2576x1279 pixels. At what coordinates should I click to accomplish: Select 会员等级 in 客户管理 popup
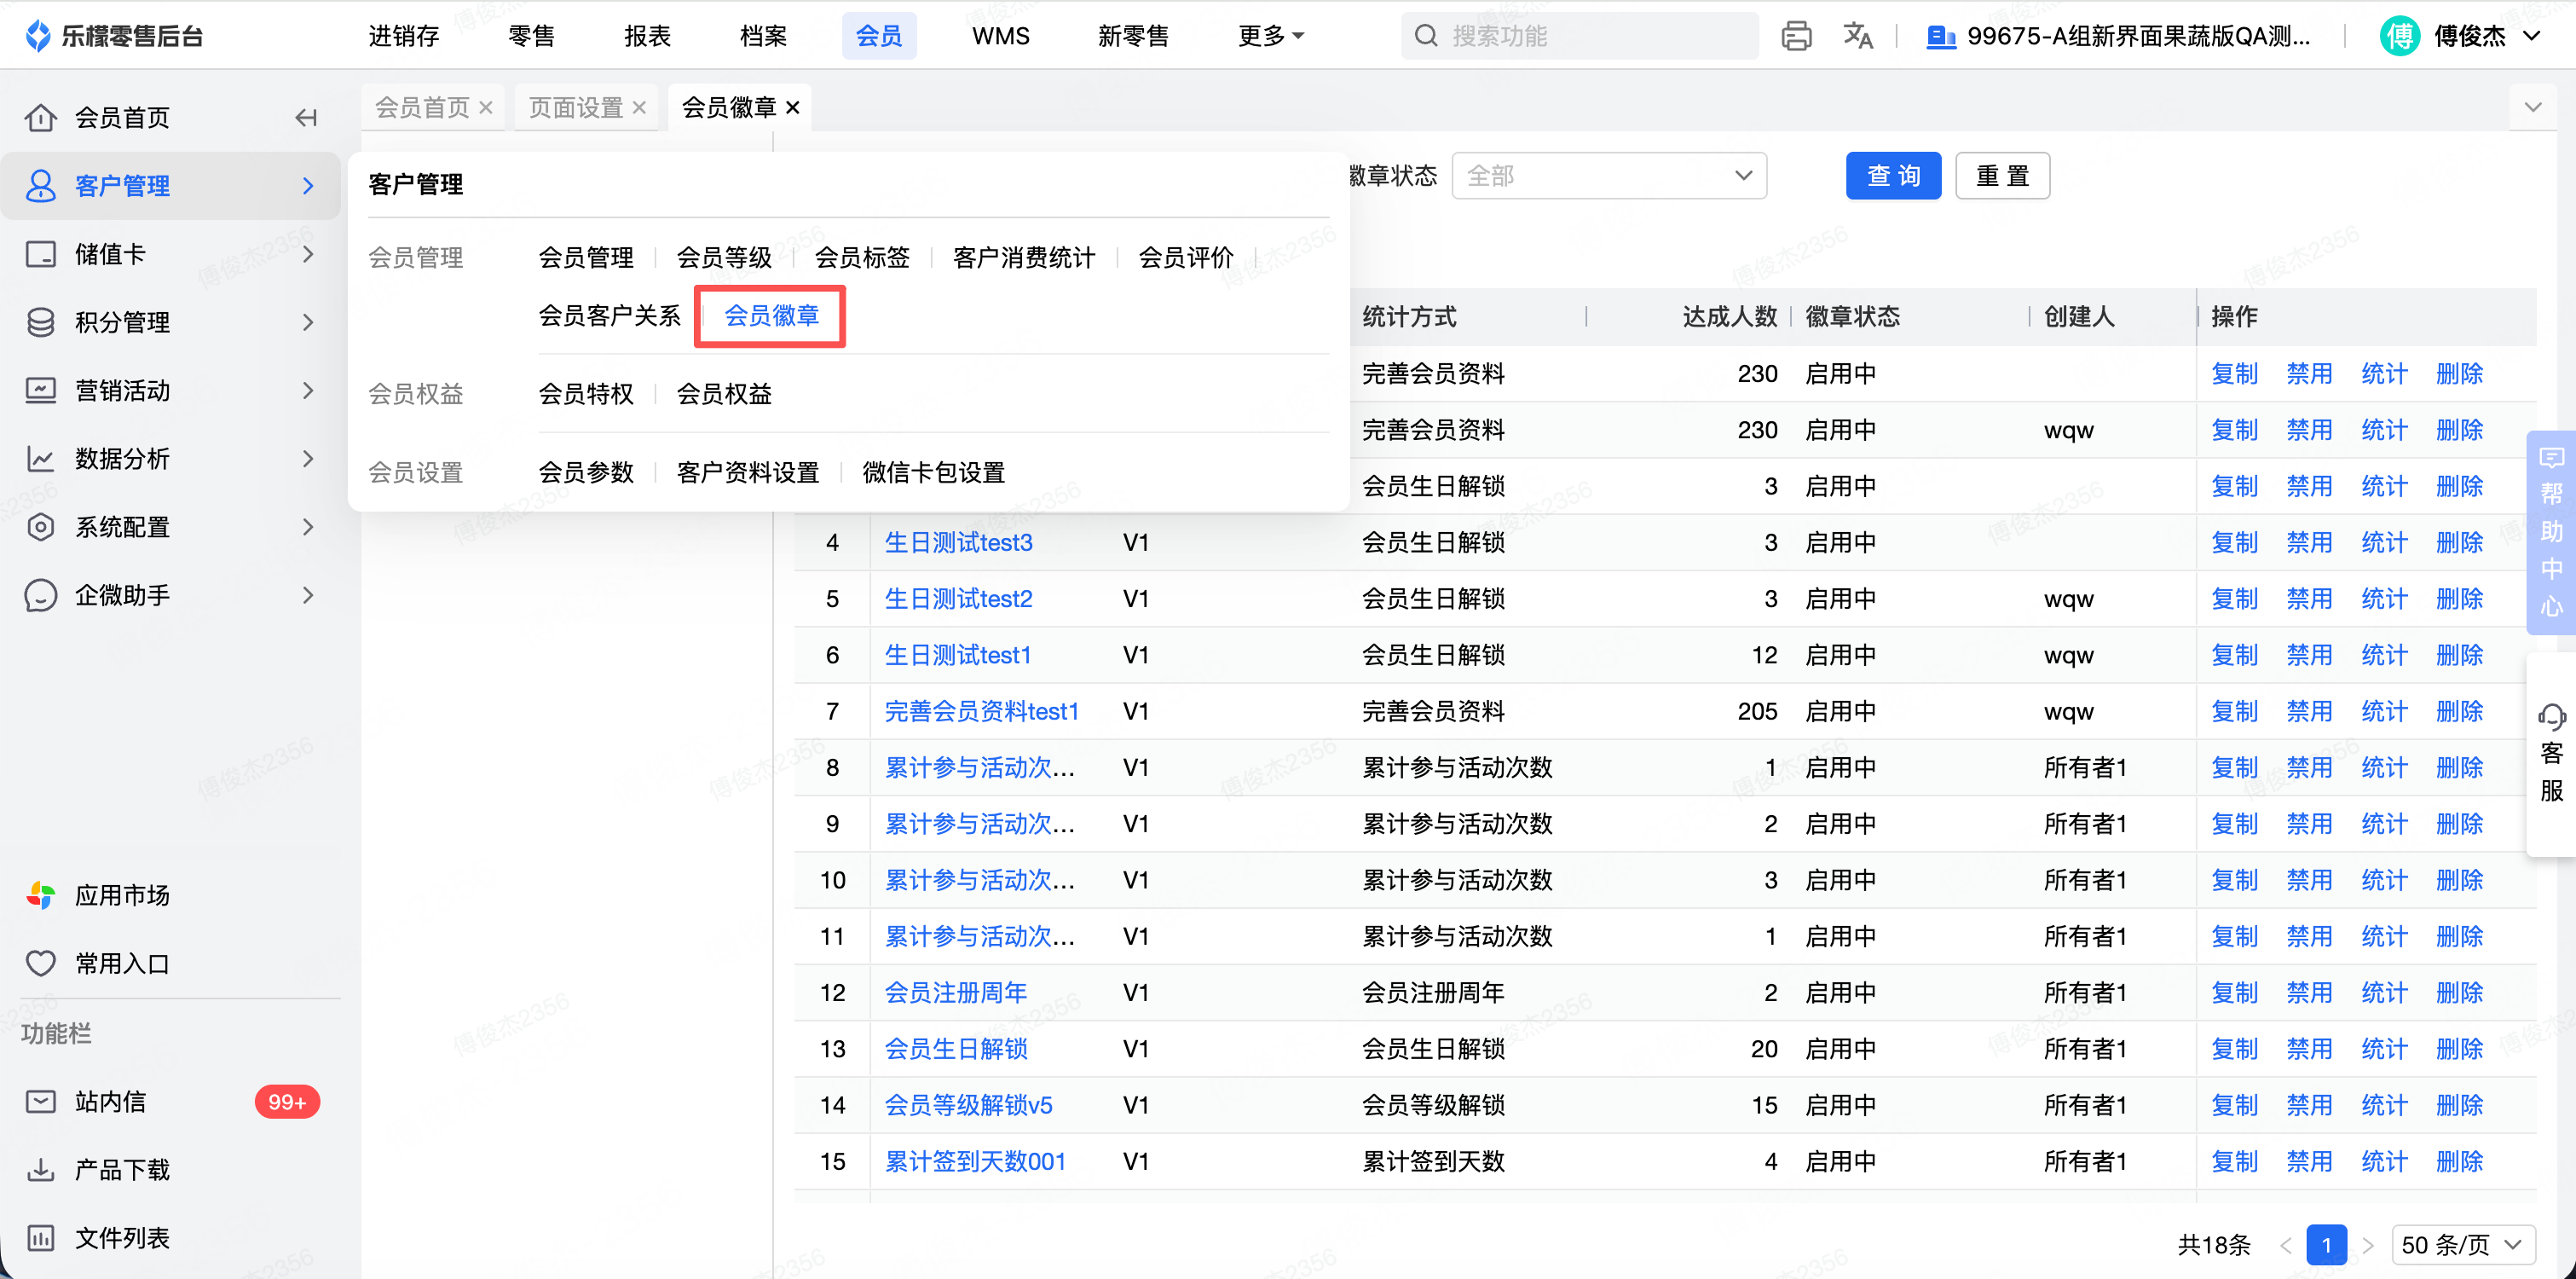coord(724,258)
